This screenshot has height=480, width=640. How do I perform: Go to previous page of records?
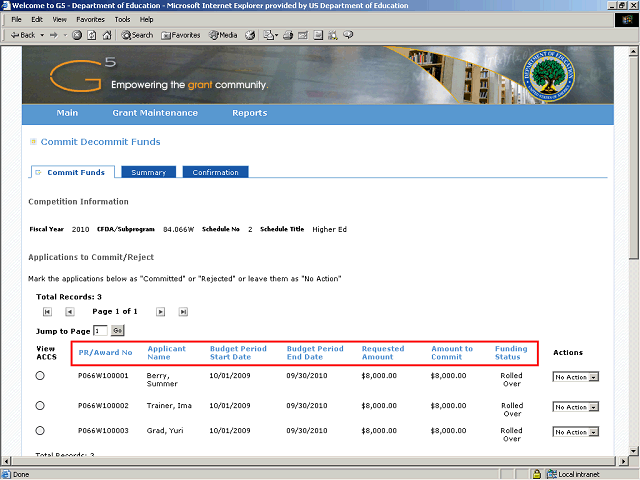[69, 312]
